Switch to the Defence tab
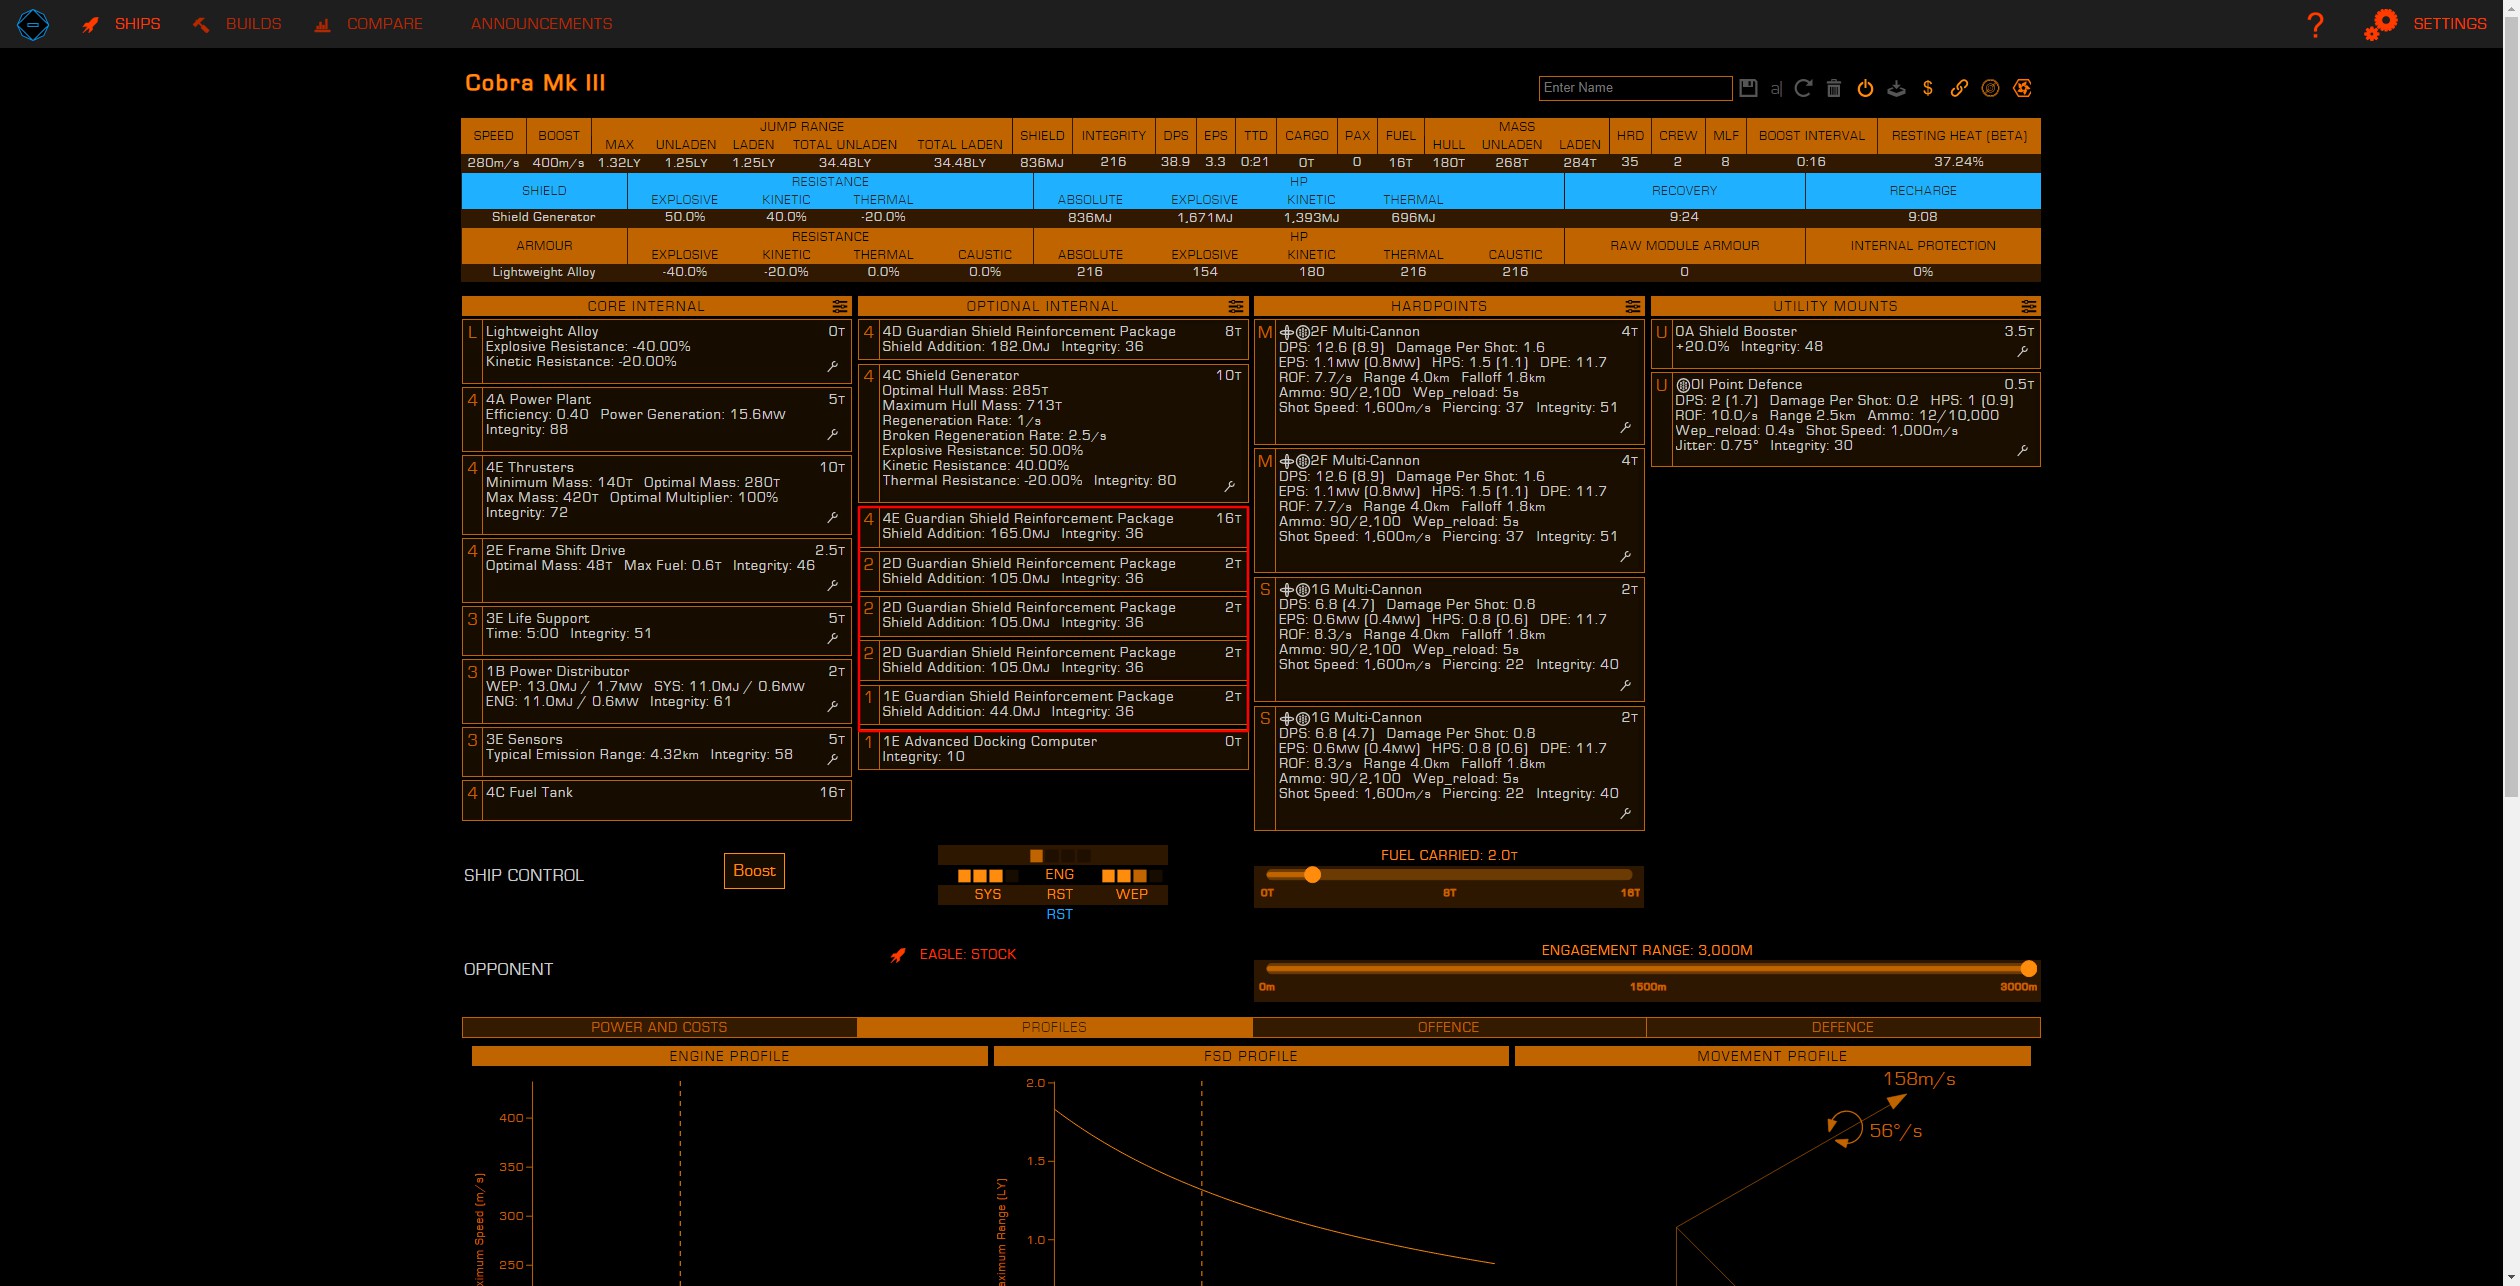The image size is (2520, 1286). (x=1843, y=1027)
